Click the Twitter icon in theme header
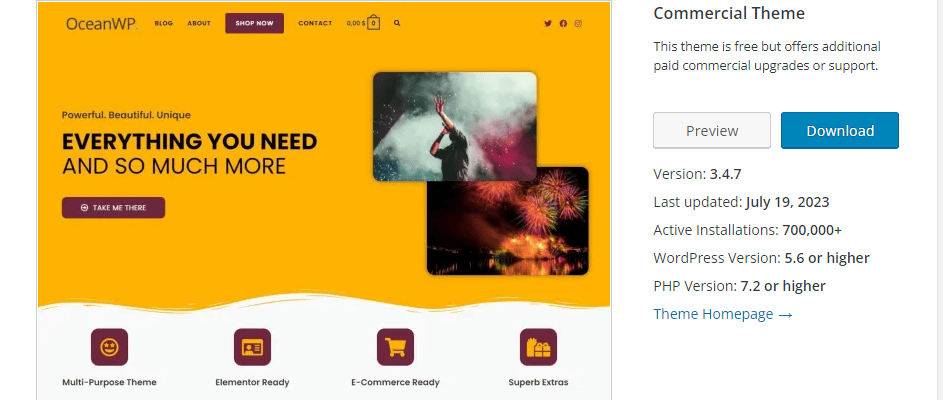 [x=548, y=23]
